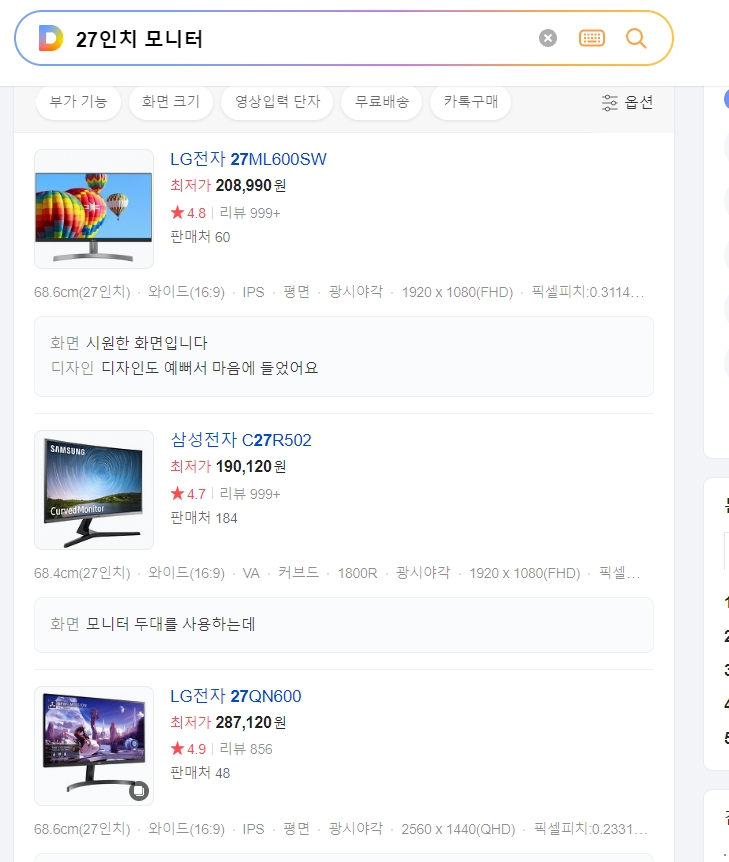Click 판매처 184 sellers count
The width and height of the screenshot is (729, 862).
(x=203, y=518)
